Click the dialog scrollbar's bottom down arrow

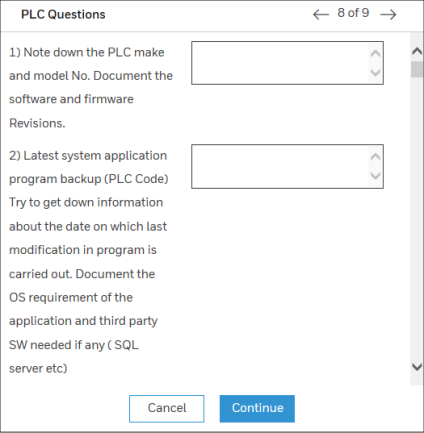tap(417, 367)
